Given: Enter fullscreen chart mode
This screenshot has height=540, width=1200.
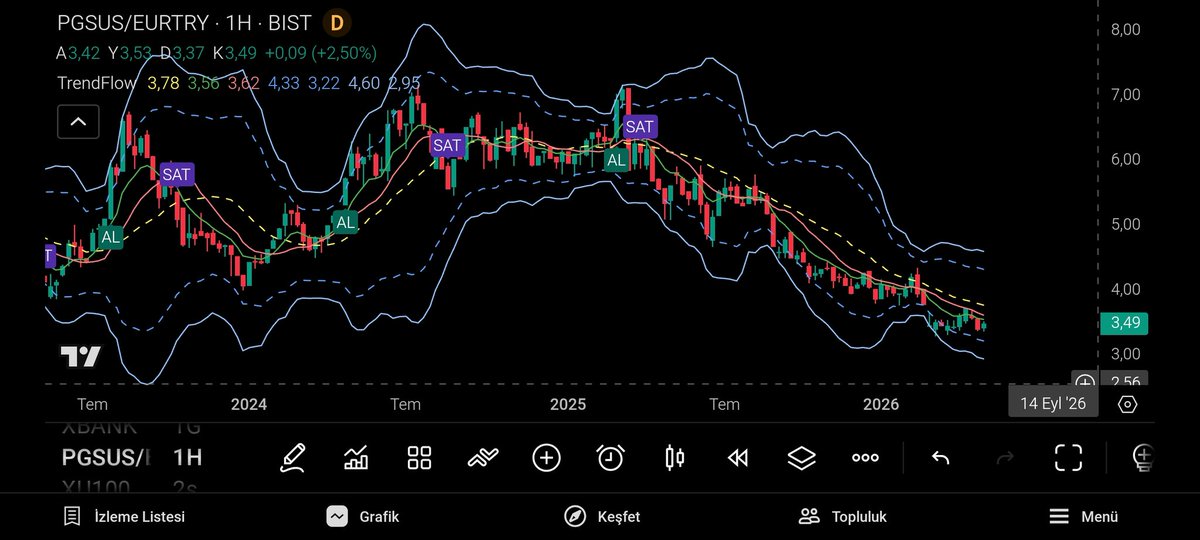Looking at the screenshot, I should pos(1069,458).
